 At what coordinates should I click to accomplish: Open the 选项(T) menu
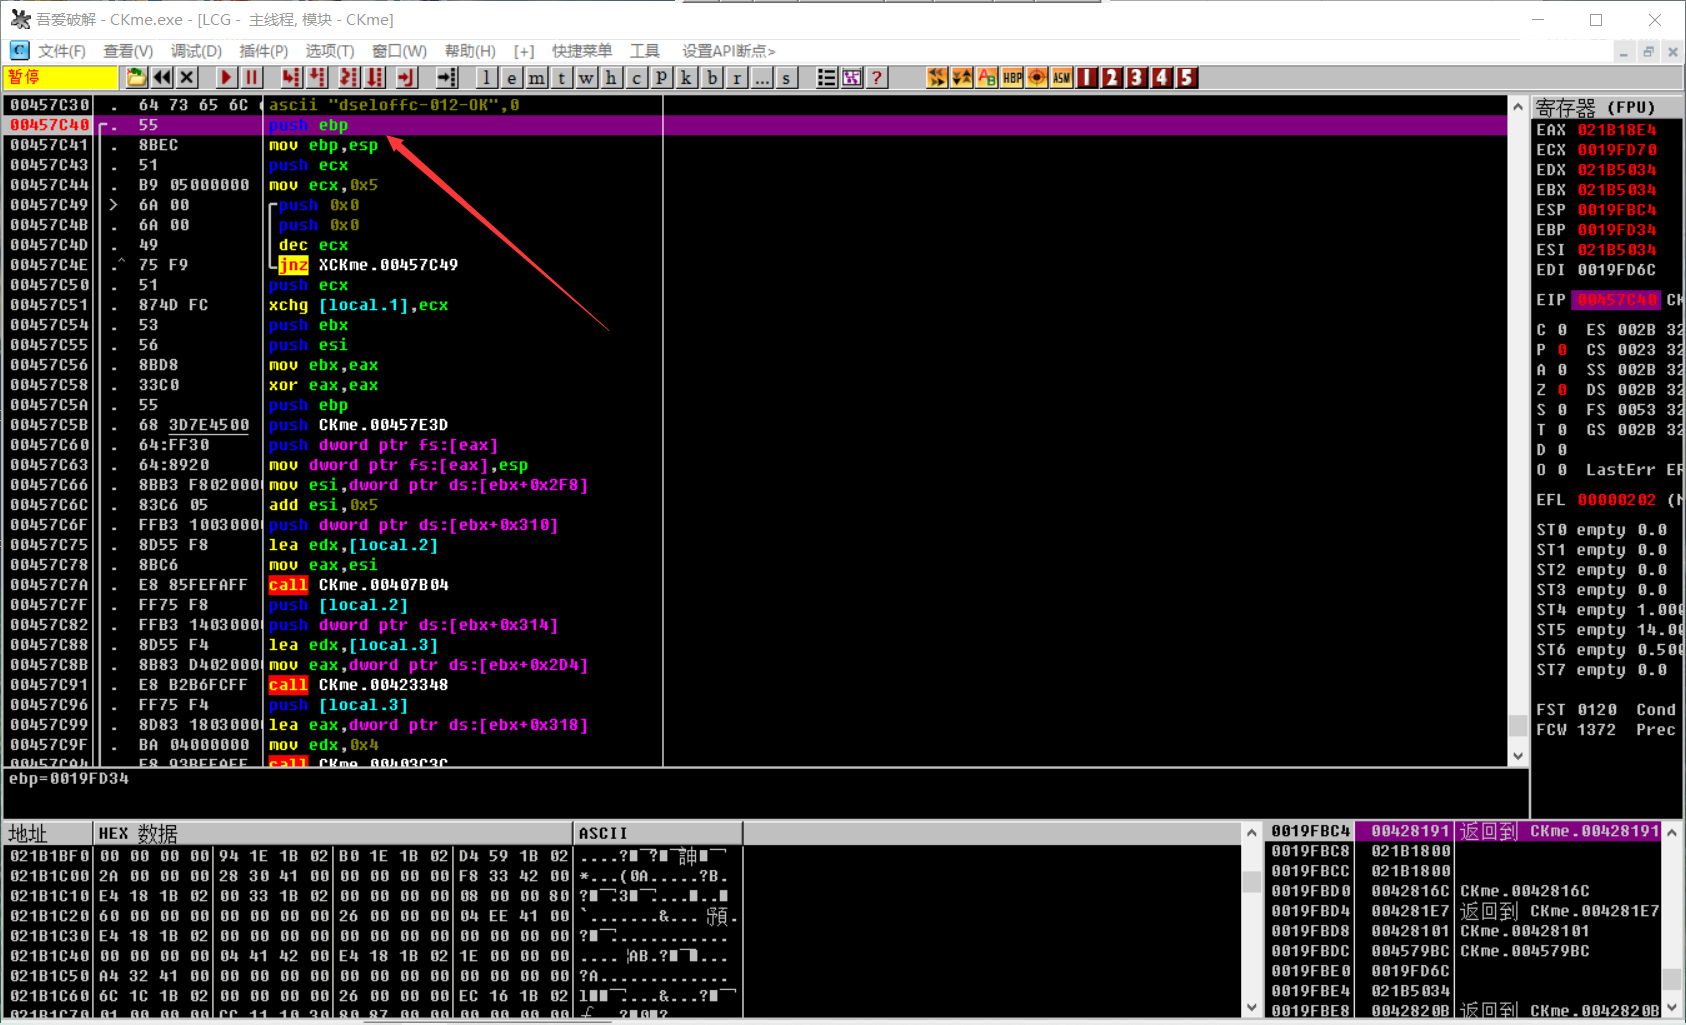[x=329, y=51]
